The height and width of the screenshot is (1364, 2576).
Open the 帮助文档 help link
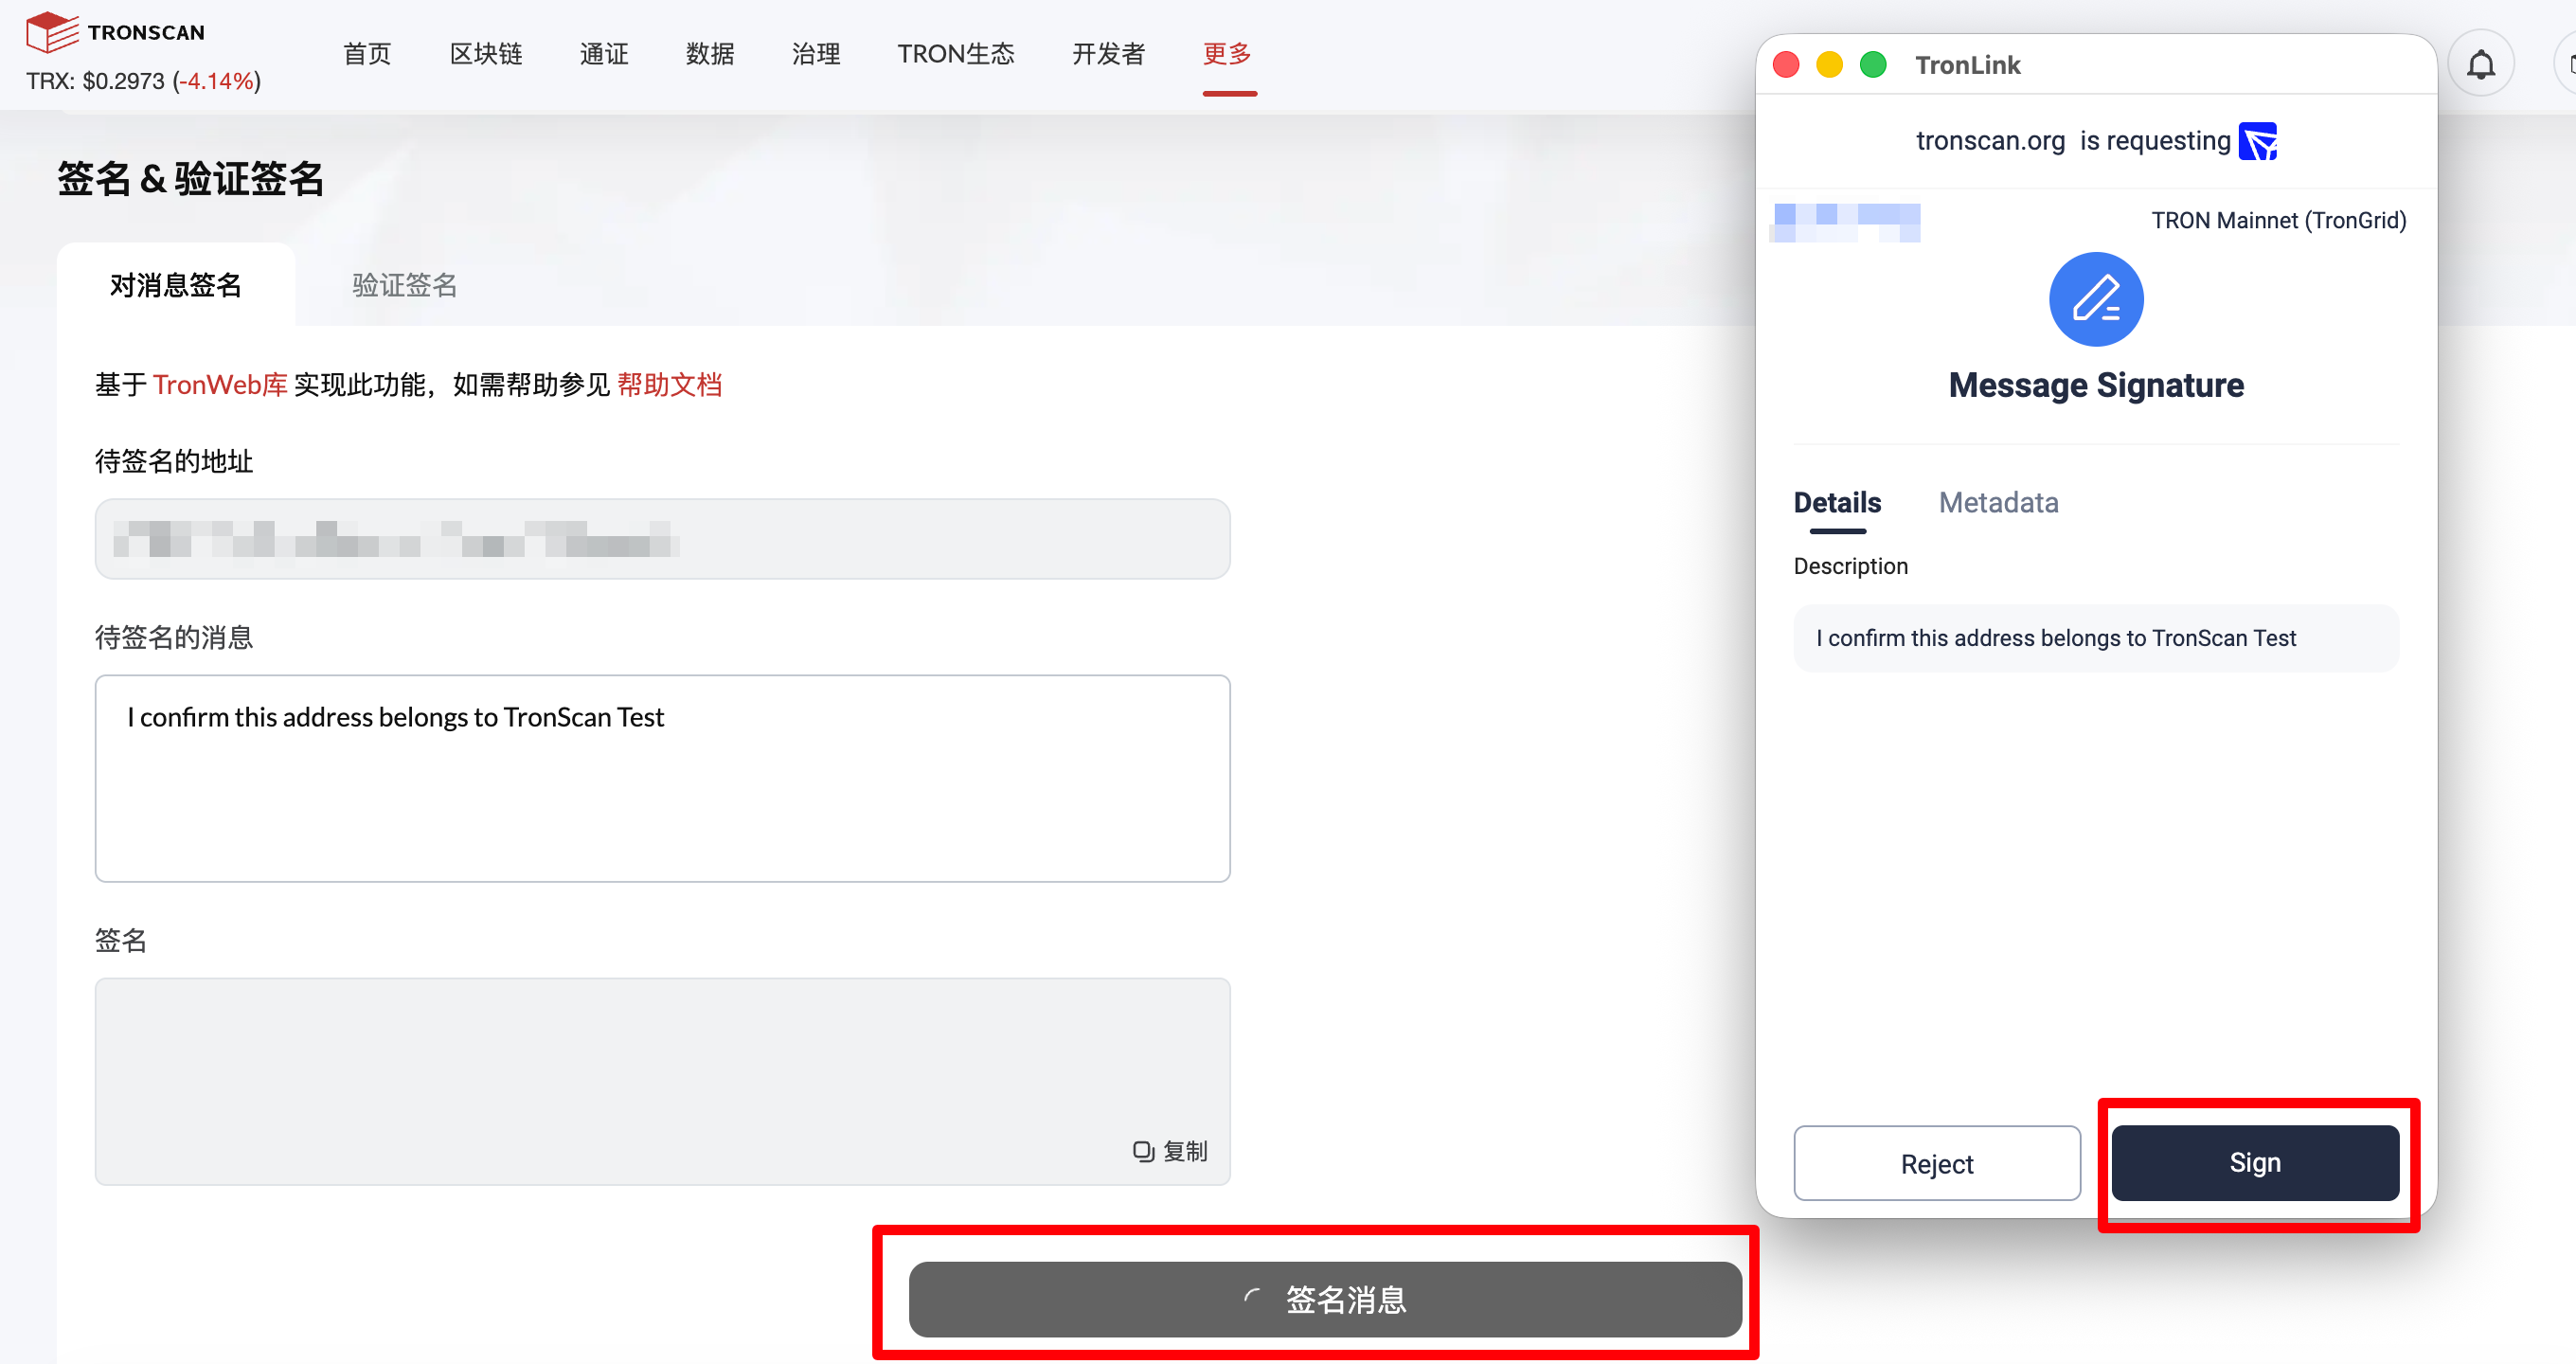pyautogui.click(x=670, y=385)
